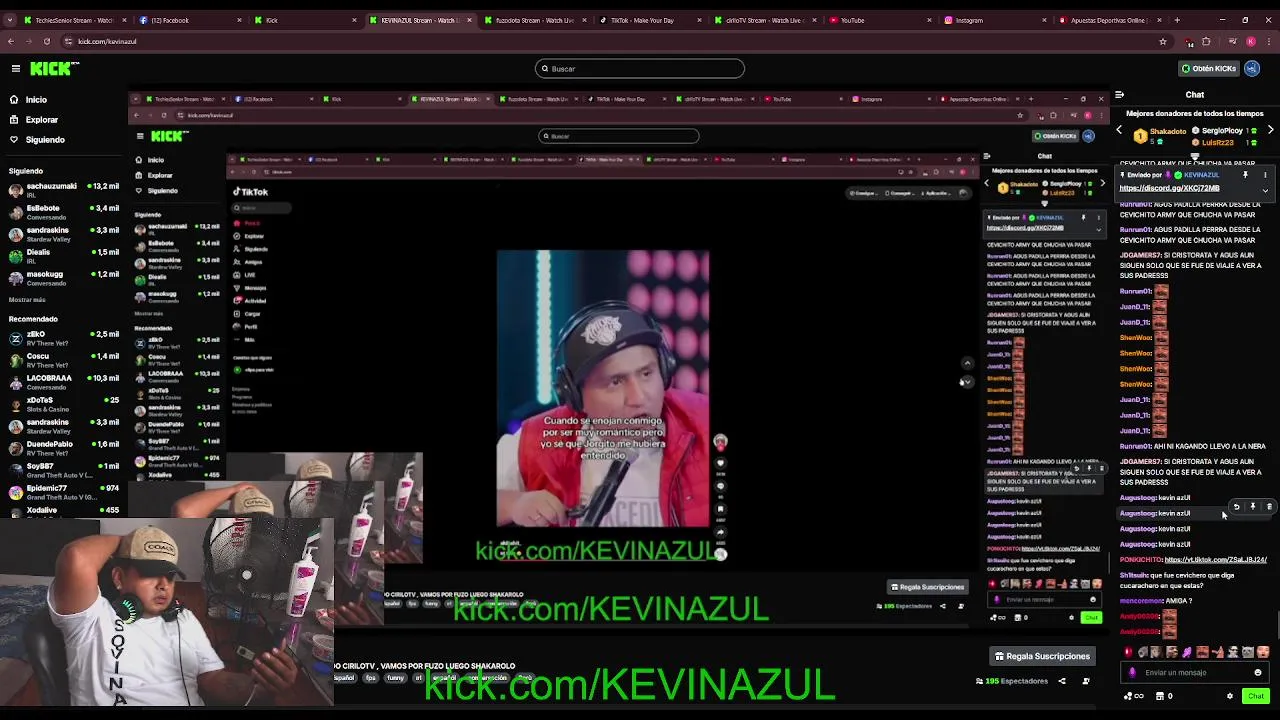Image resolution: width=1280 pixels, height=720 pixels.
Task: Expand Mostrar más in the main sidebar
Action: pyautogui.click(x=27, y=300)
